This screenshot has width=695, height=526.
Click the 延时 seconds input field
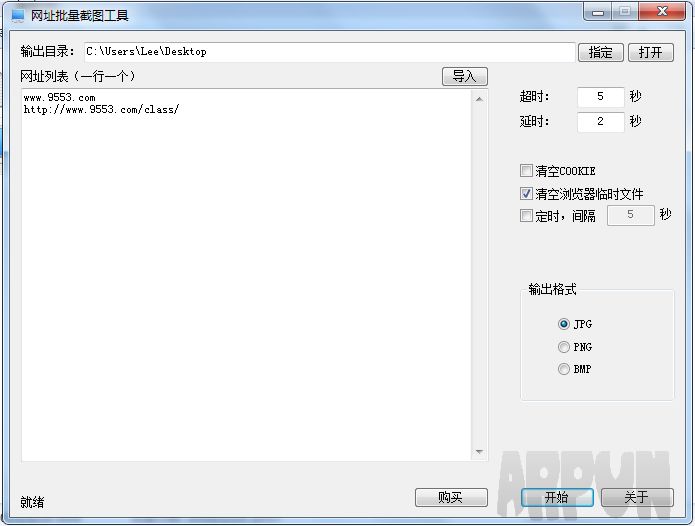pyautogui.click(x=601, y=121)
